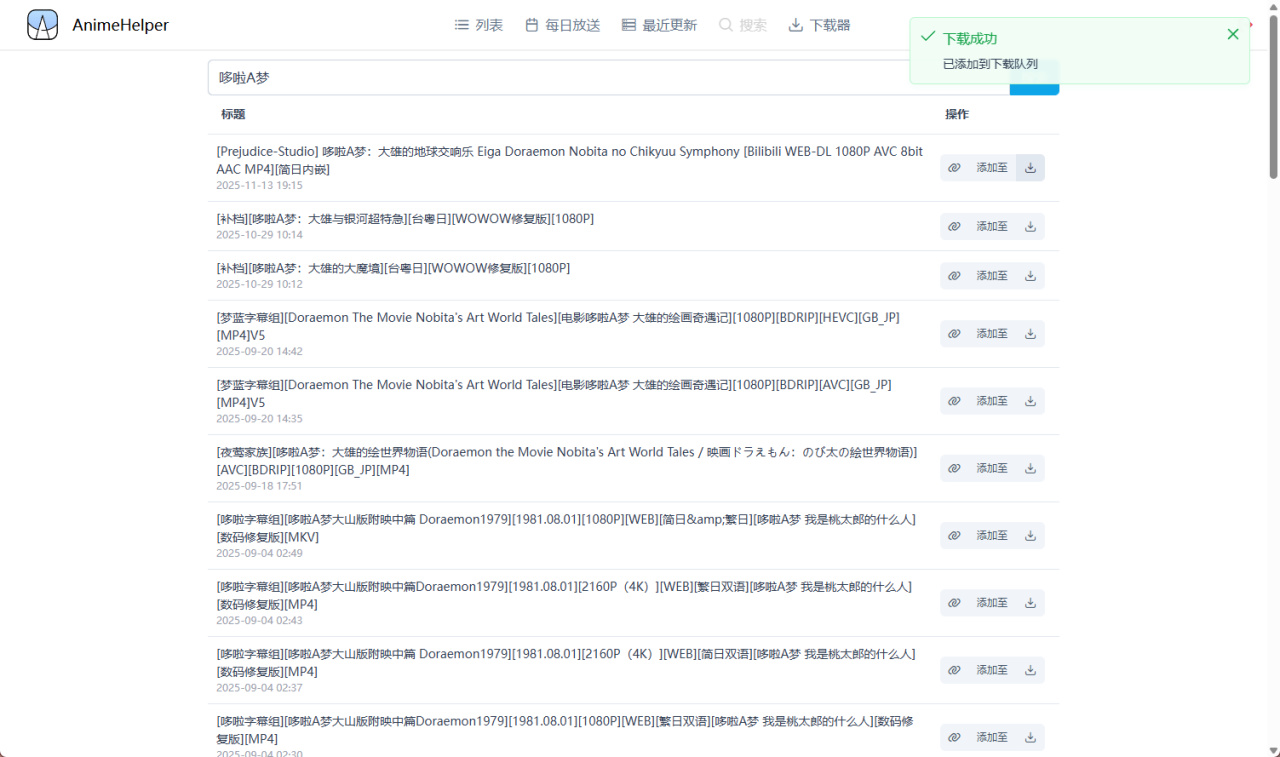Download the 哆啦字幕组 MKV release

pos(1030,535)
